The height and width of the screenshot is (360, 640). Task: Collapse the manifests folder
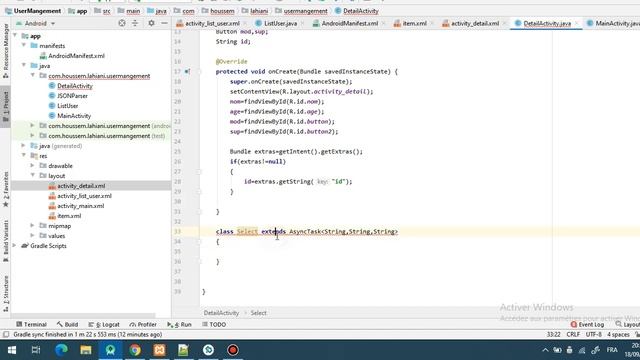coord(24,45)
